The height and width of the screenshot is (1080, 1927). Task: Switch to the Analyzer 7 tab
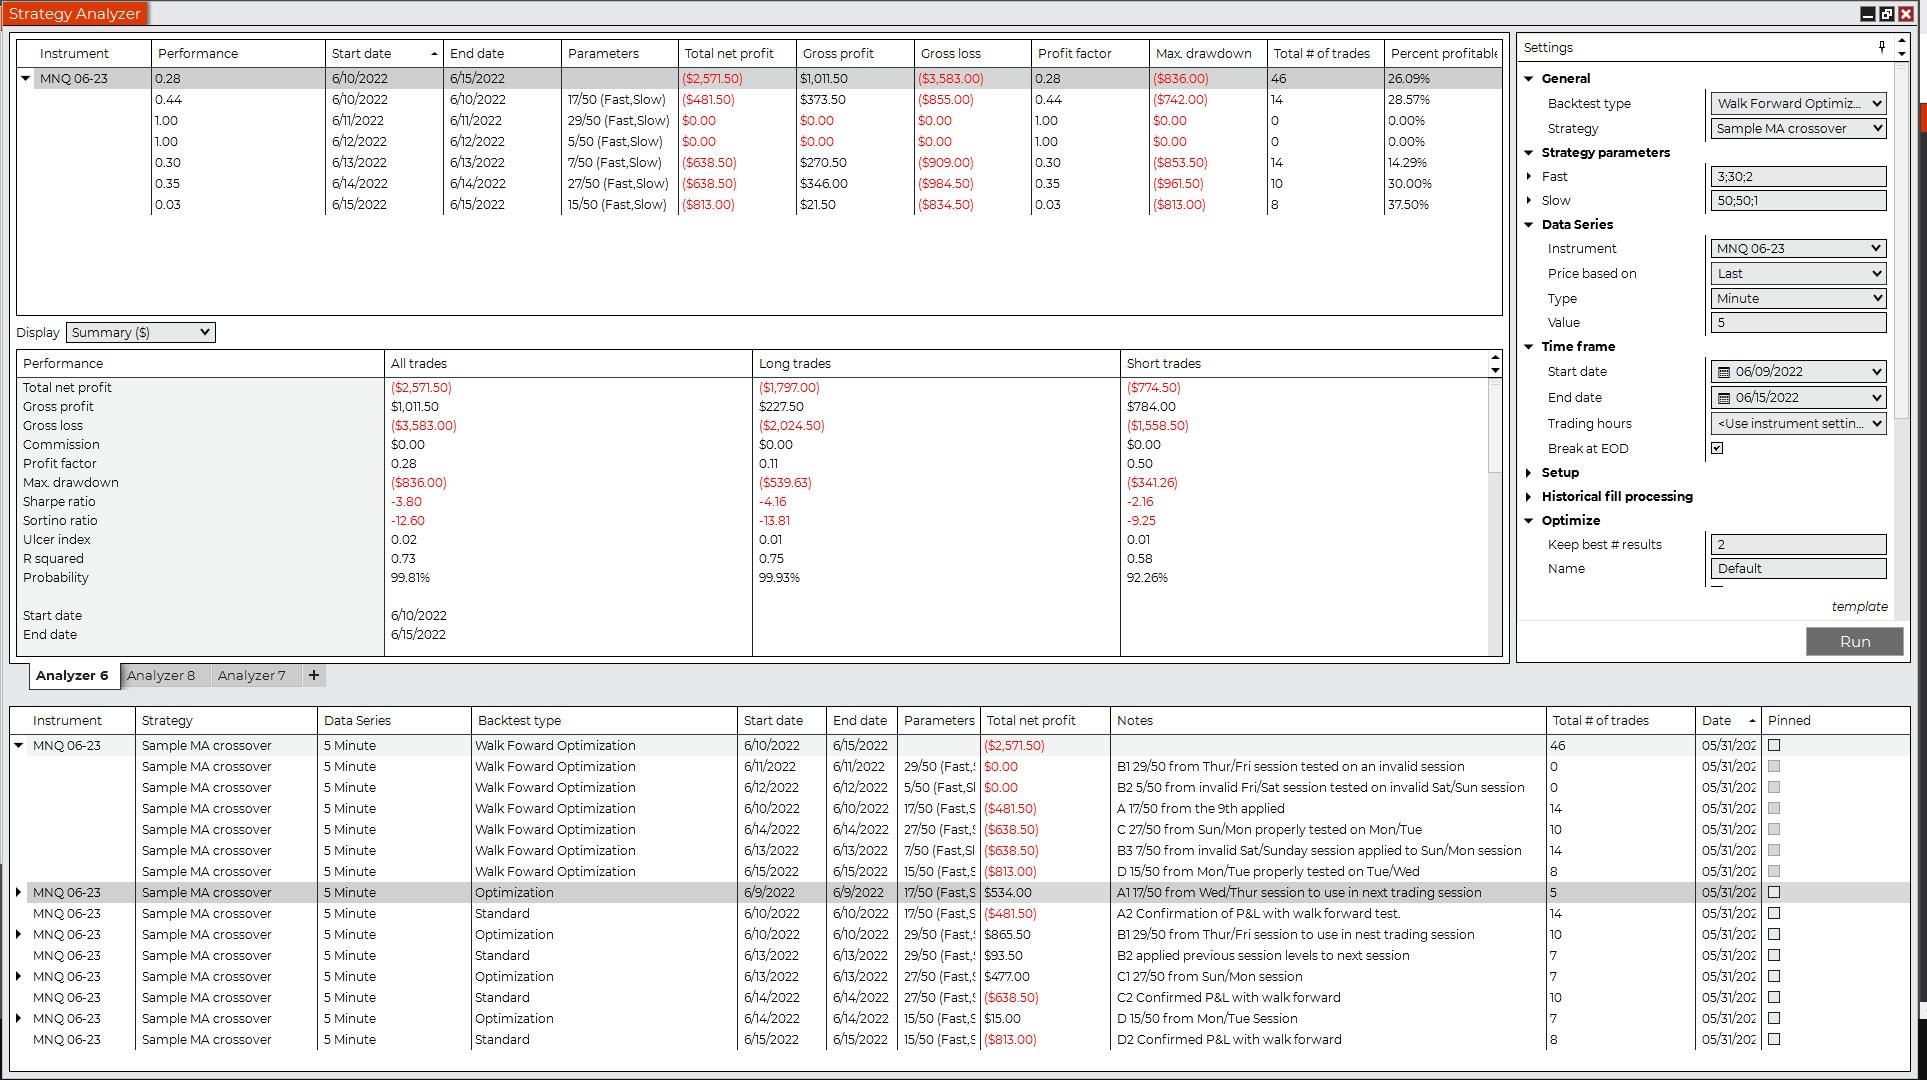coord(251,676)
